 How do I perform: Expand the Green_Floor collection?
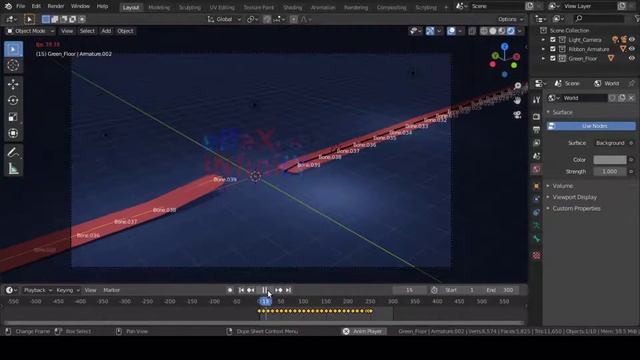coord(543,58)
